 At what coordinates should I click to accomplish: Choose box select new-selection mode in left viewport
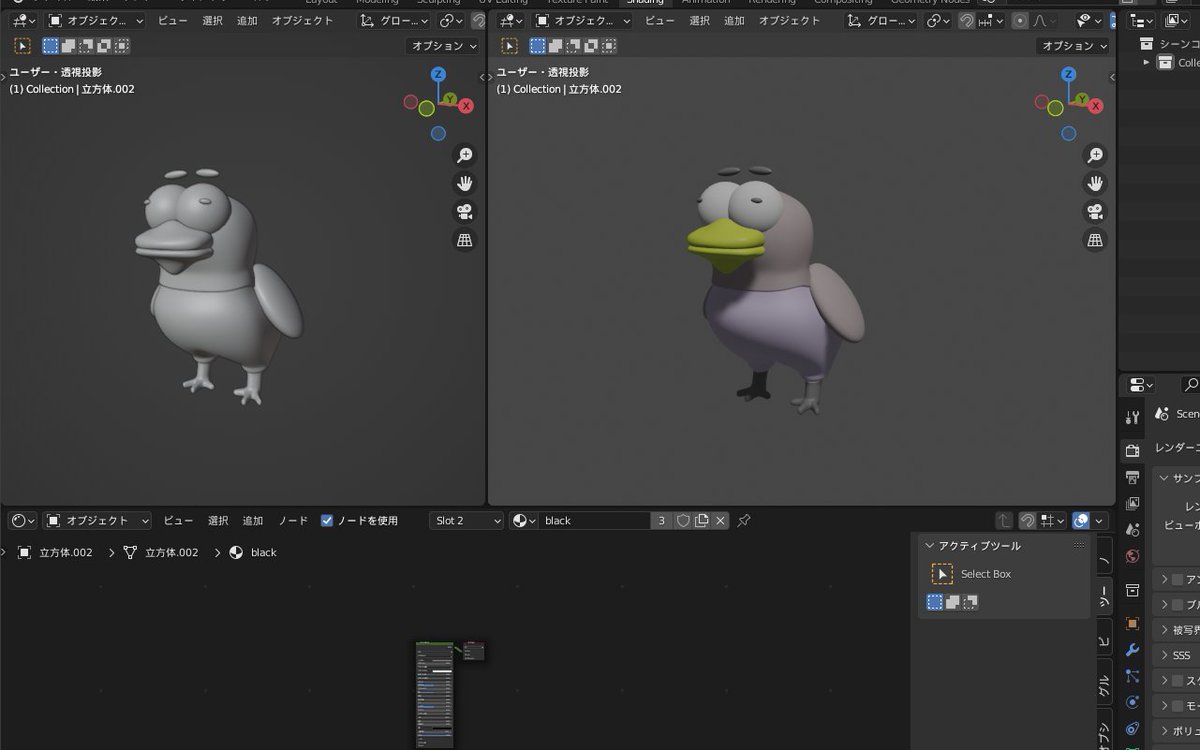coord(50,46)
